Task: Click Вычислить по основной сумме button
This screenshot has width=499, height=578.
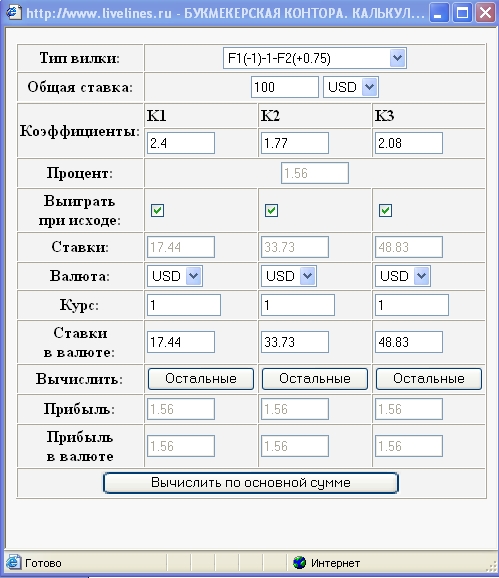Action: [x=251, y=483]
